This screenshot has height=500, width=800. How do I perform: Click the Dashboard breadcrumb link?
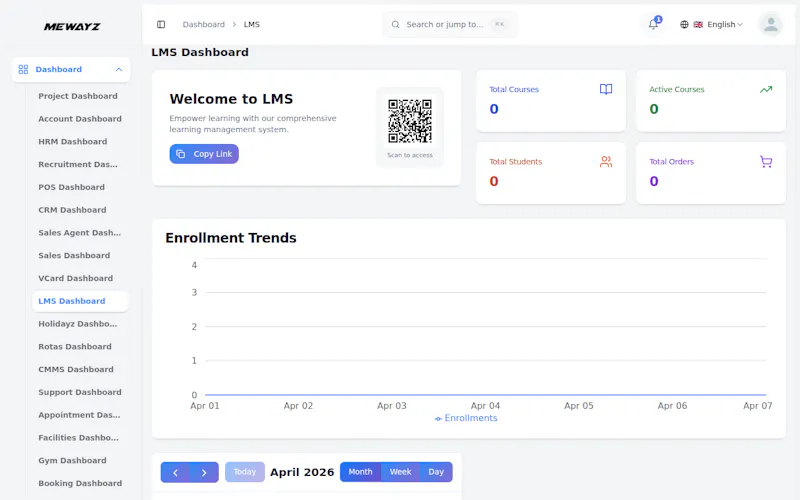(x=204, y=24)
